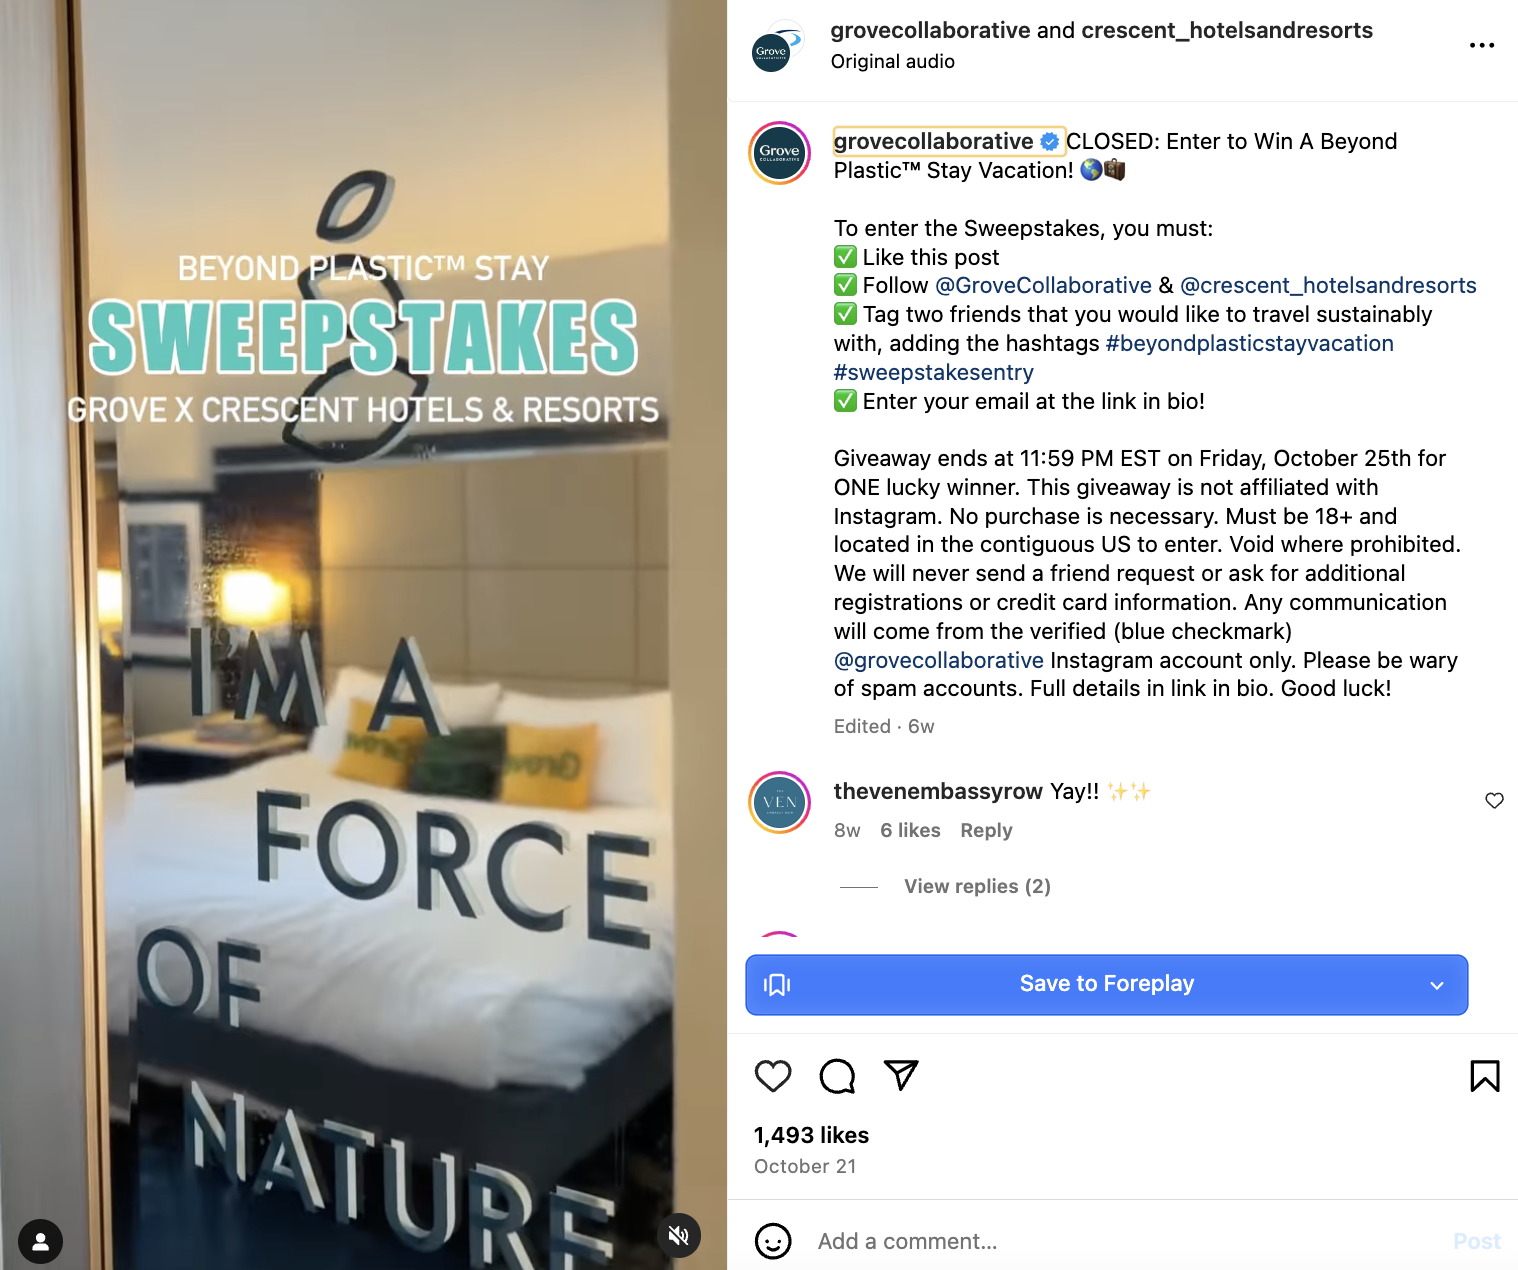
Task: Like the post with the heart icon
Action: (772, 1076)
